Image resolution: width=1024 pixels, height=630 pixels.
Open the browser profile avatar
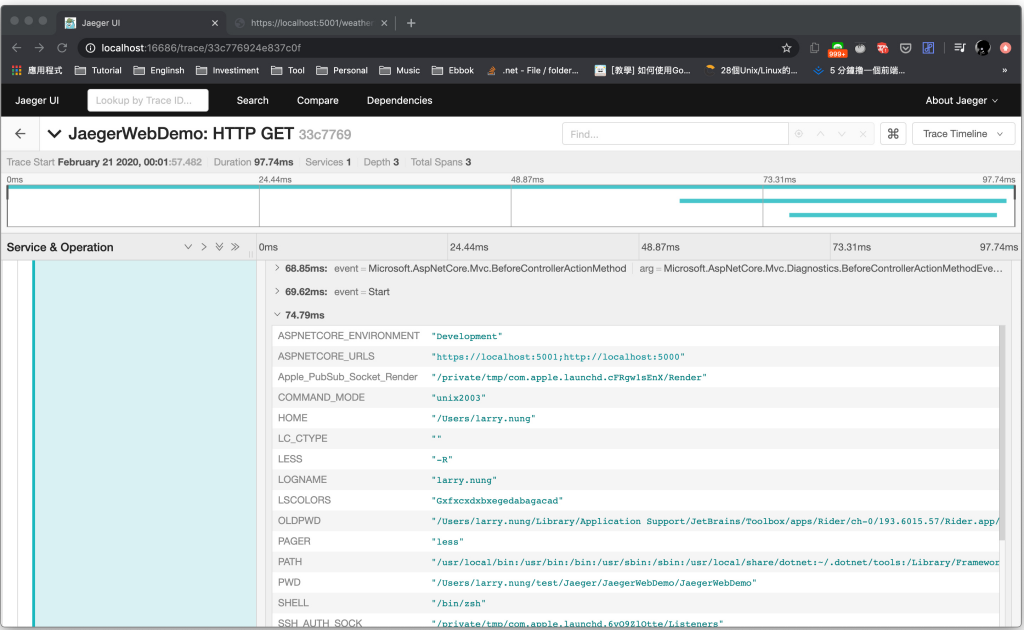[x=982, y=48]
